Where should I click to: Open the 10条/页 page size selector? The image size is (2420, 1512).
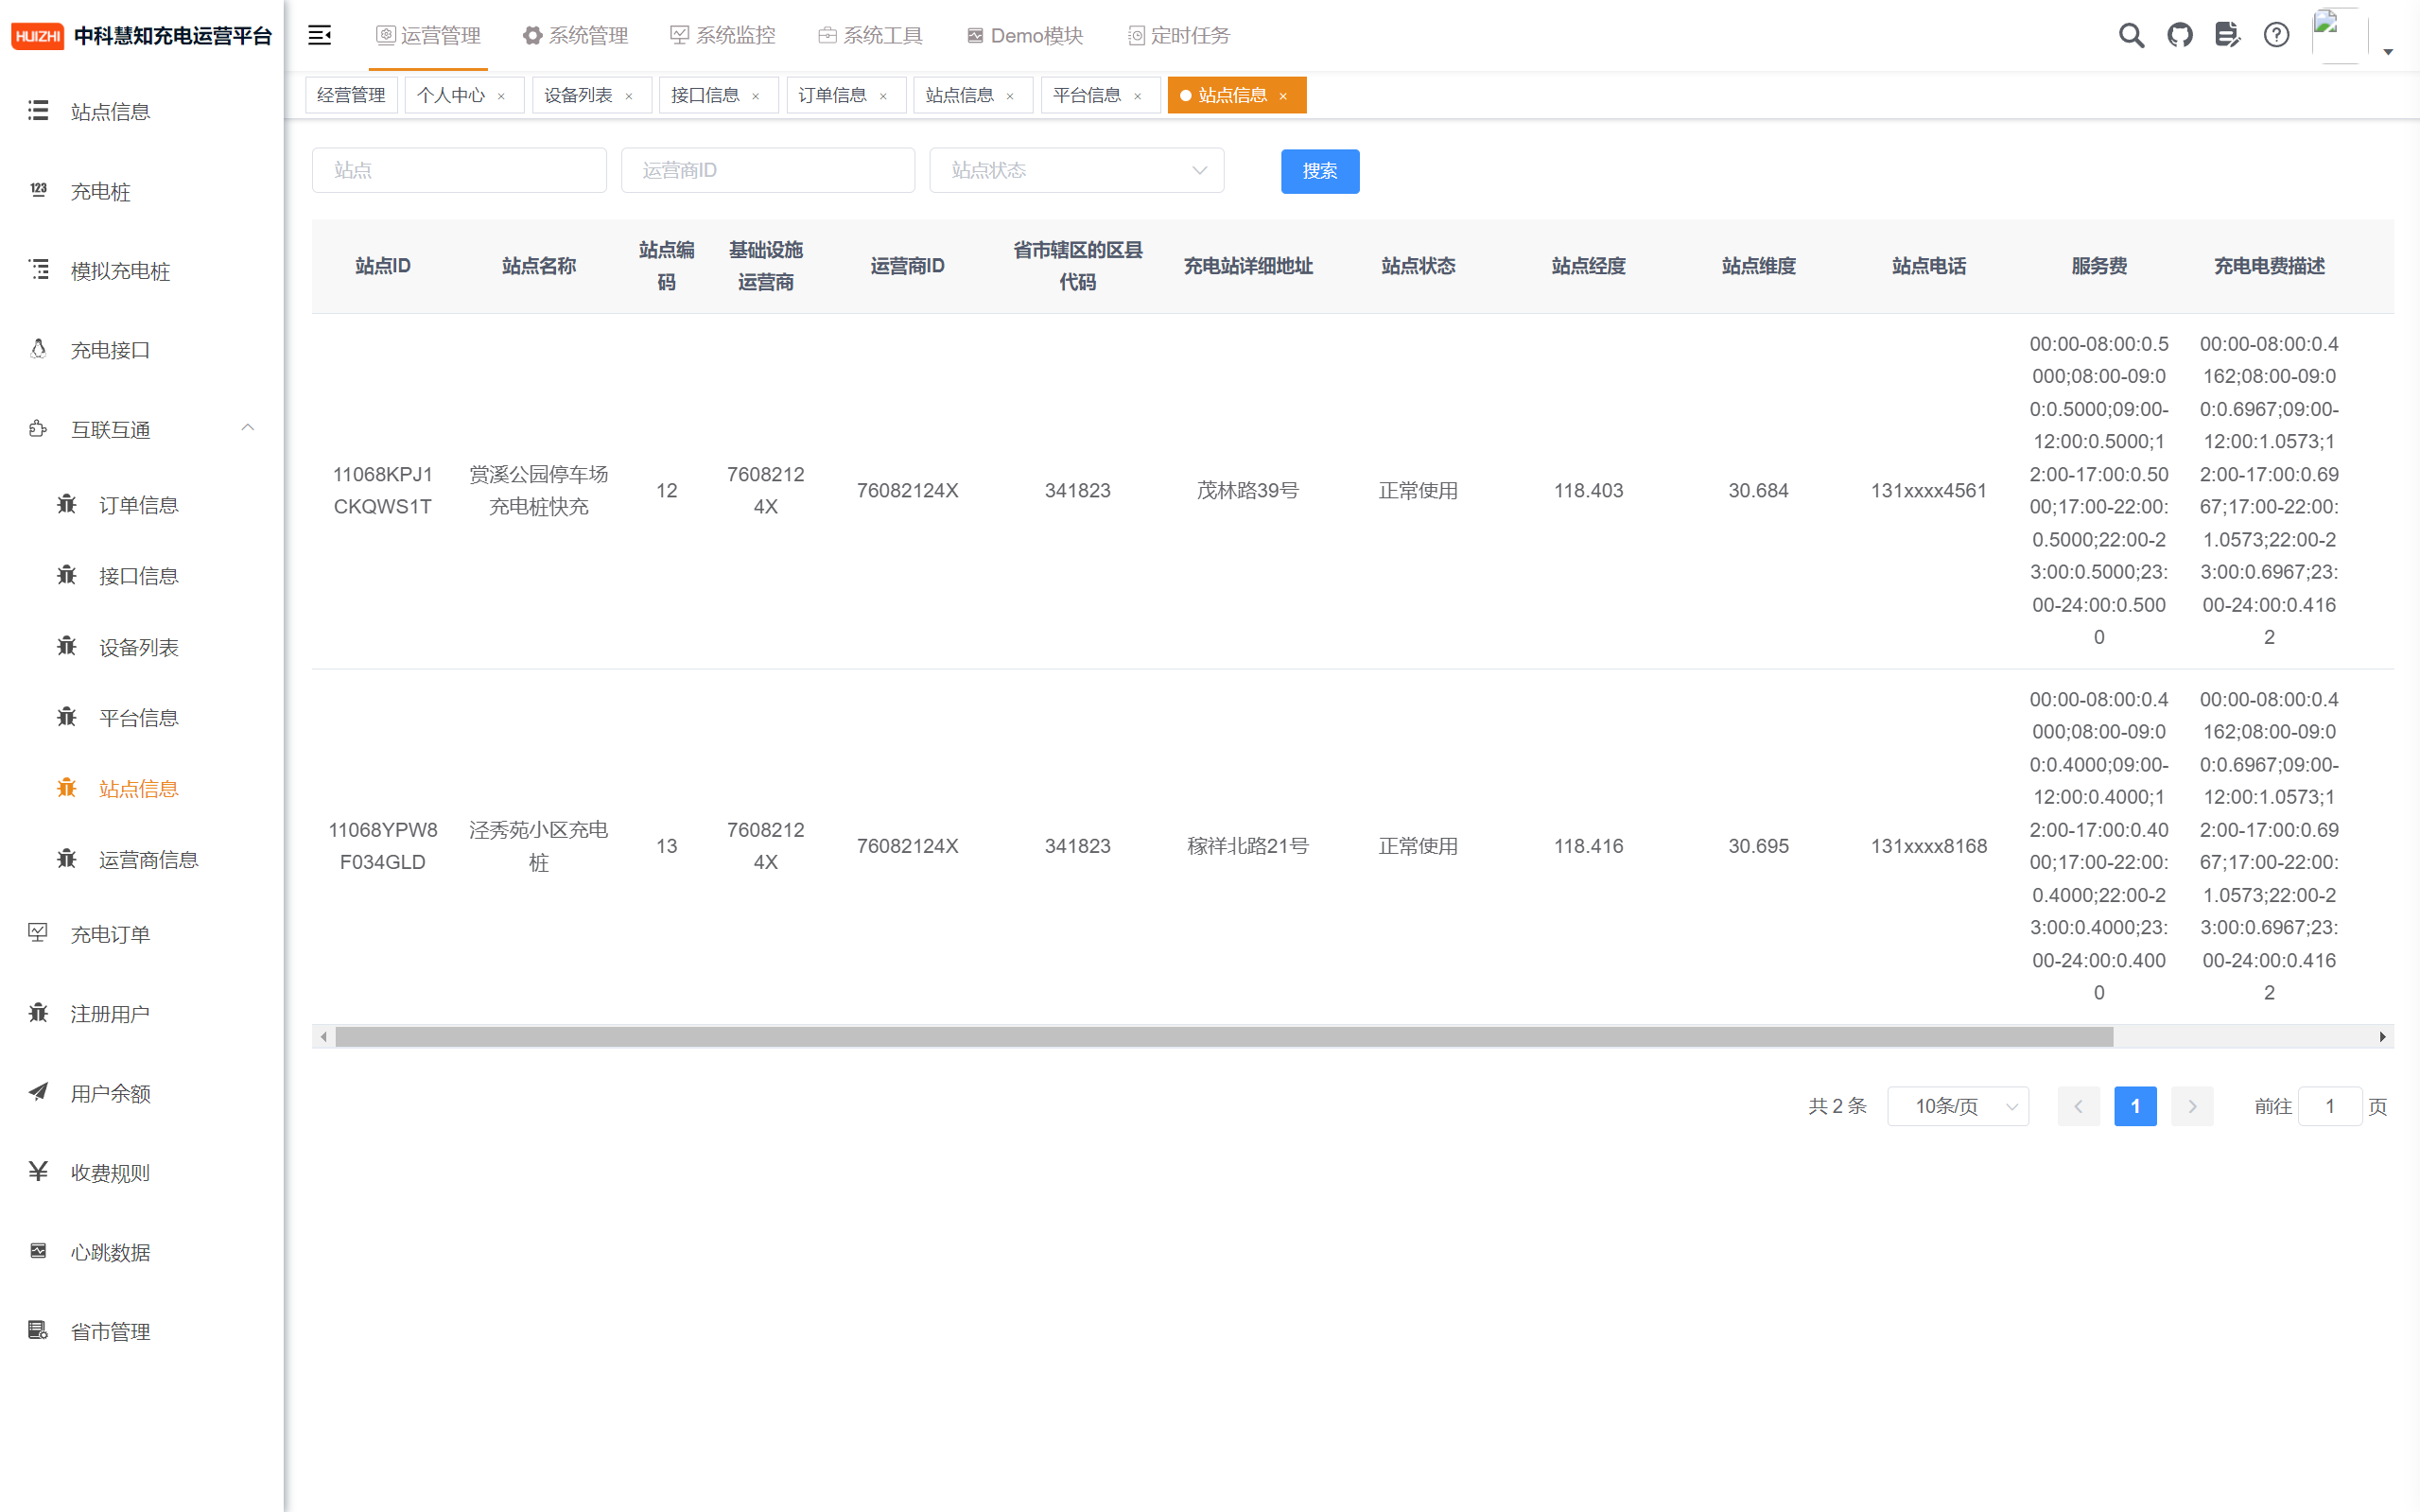(1957, 1106)
